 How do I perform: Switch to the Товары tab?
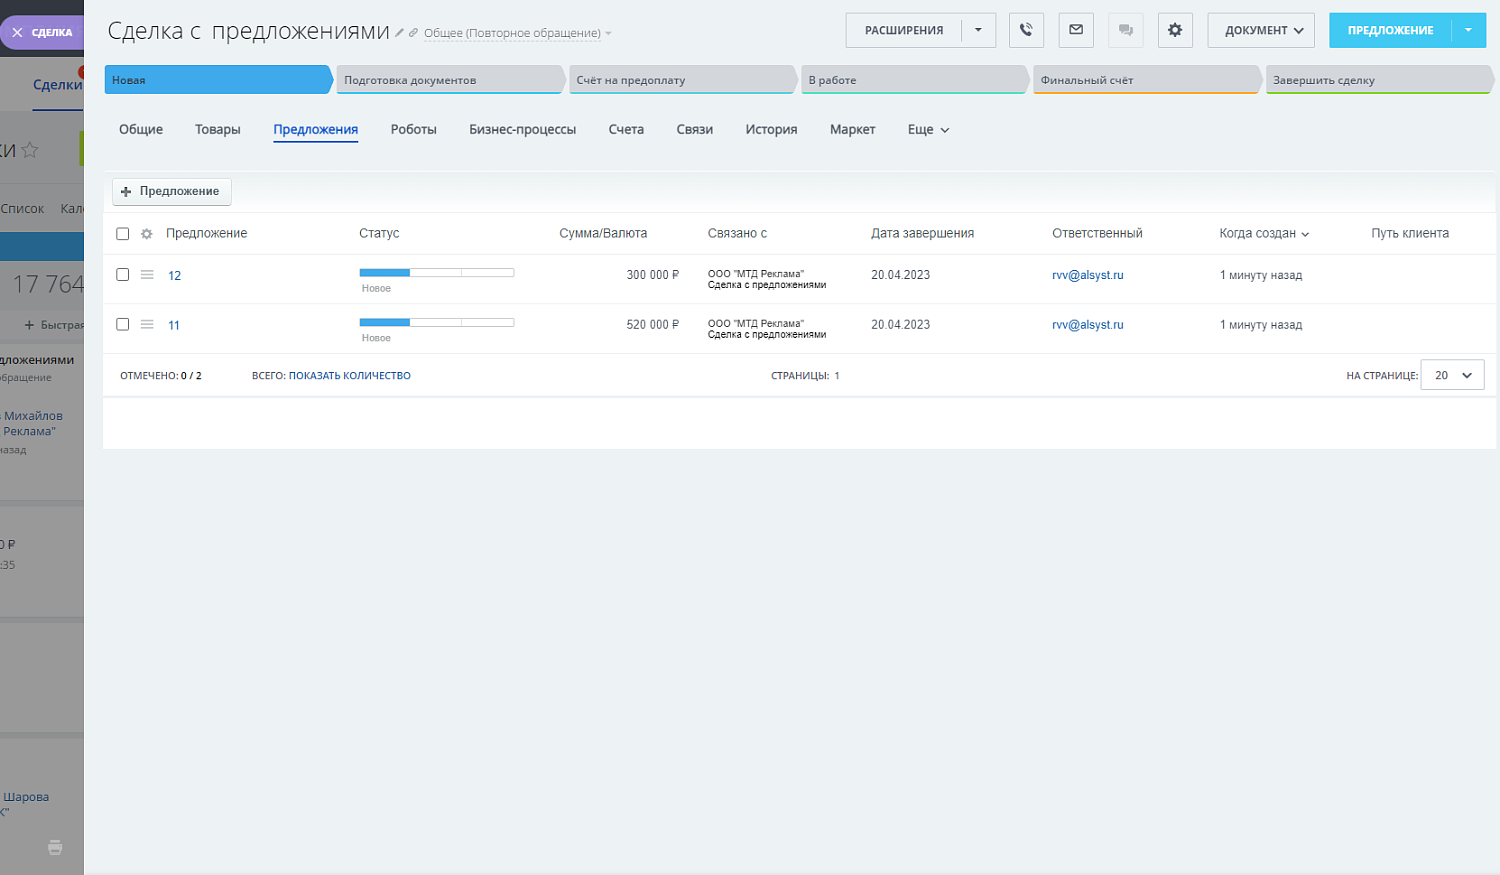coord(217,130)
